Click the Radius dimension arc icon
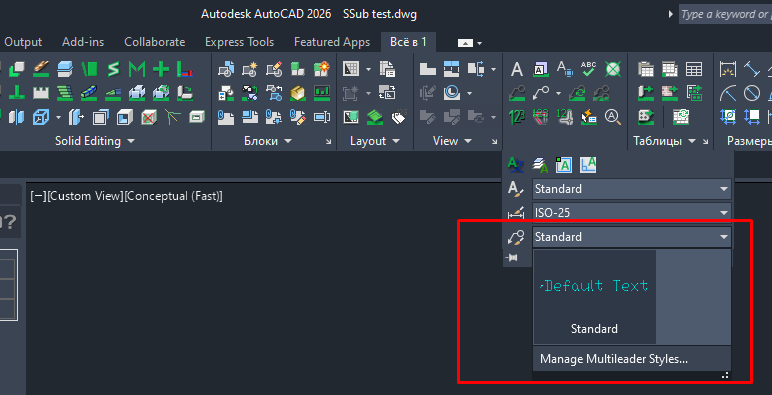 [728, 93]
